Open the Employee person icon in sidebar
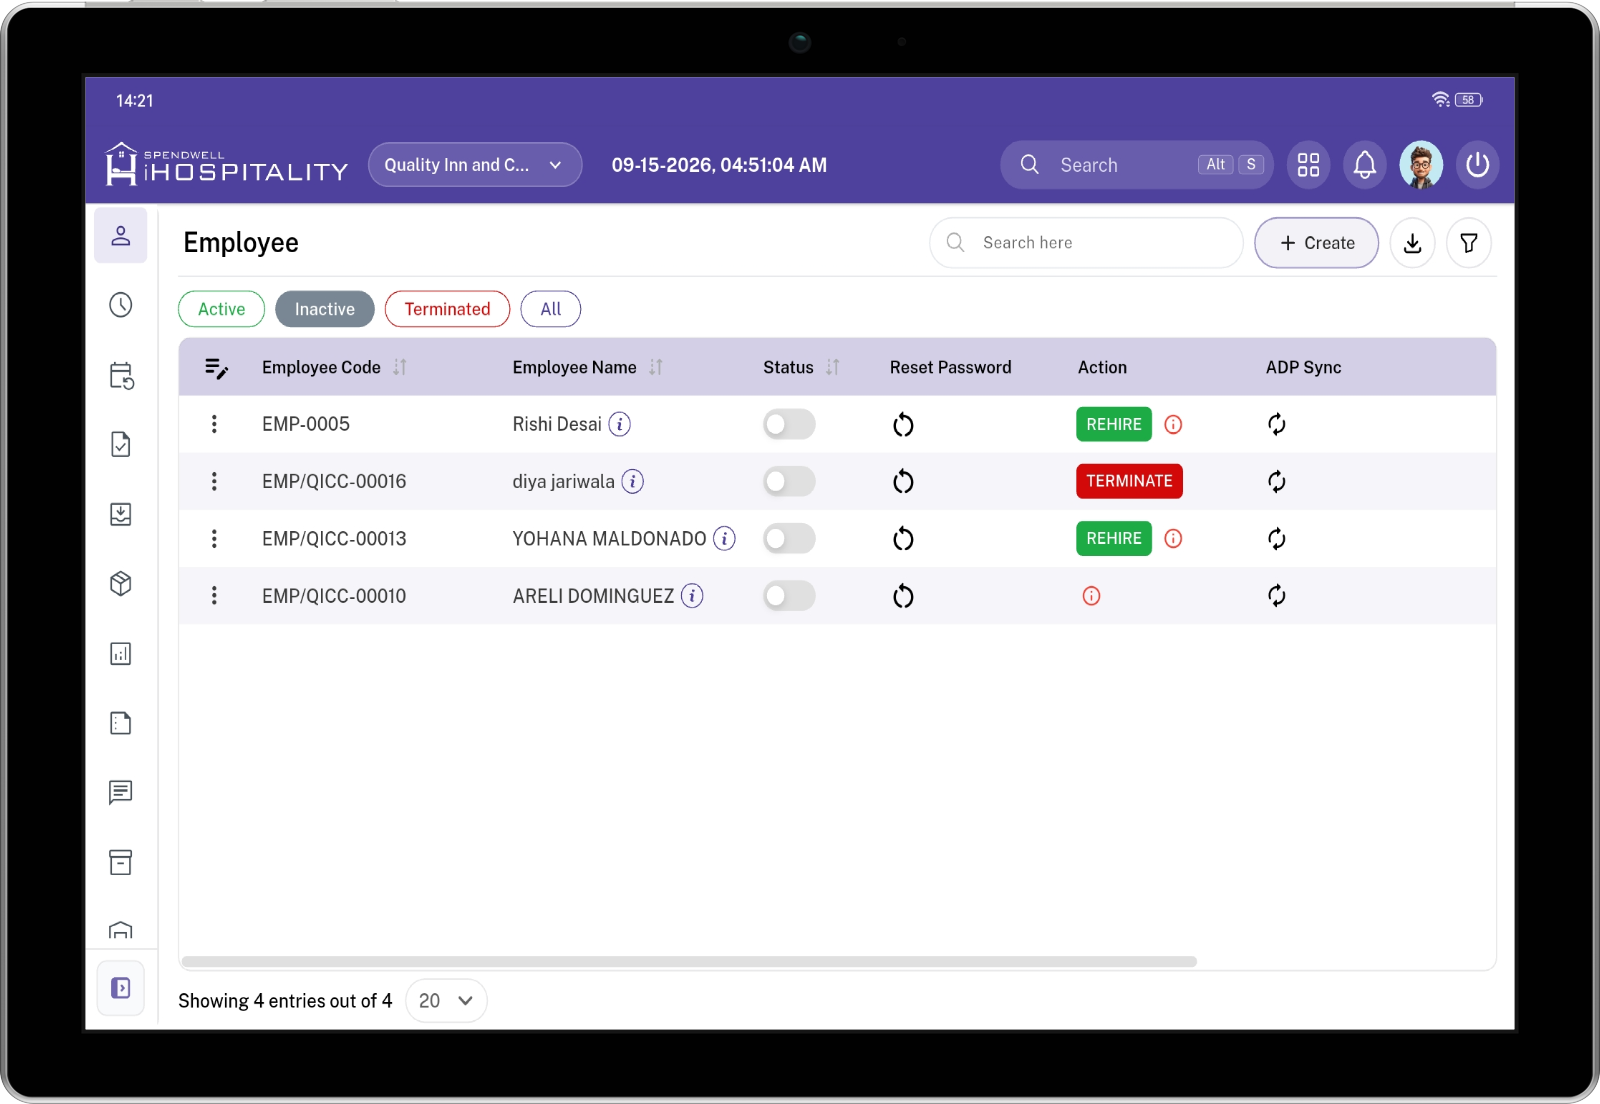Screen dimensions: 1600x1104 (121, 236)
